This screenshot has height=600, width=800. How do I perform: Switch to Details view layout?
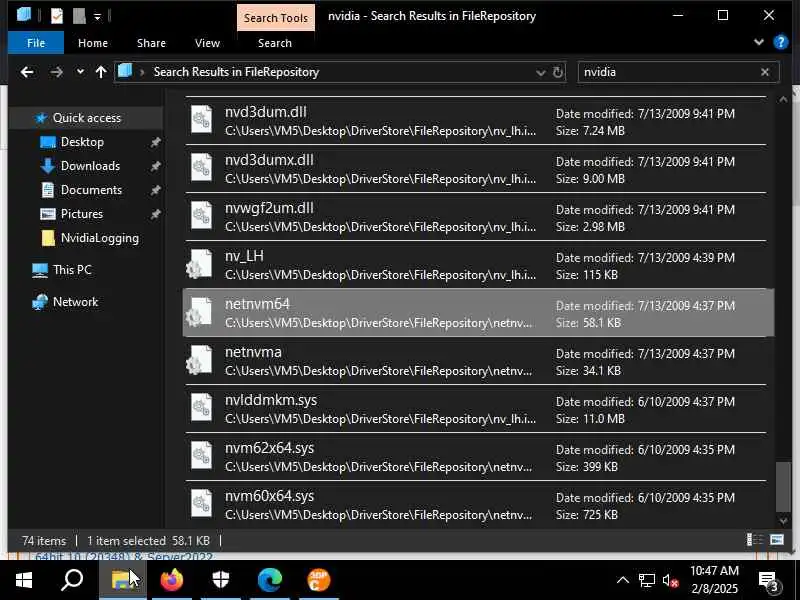pyautogui.click(x=755, y=540)
